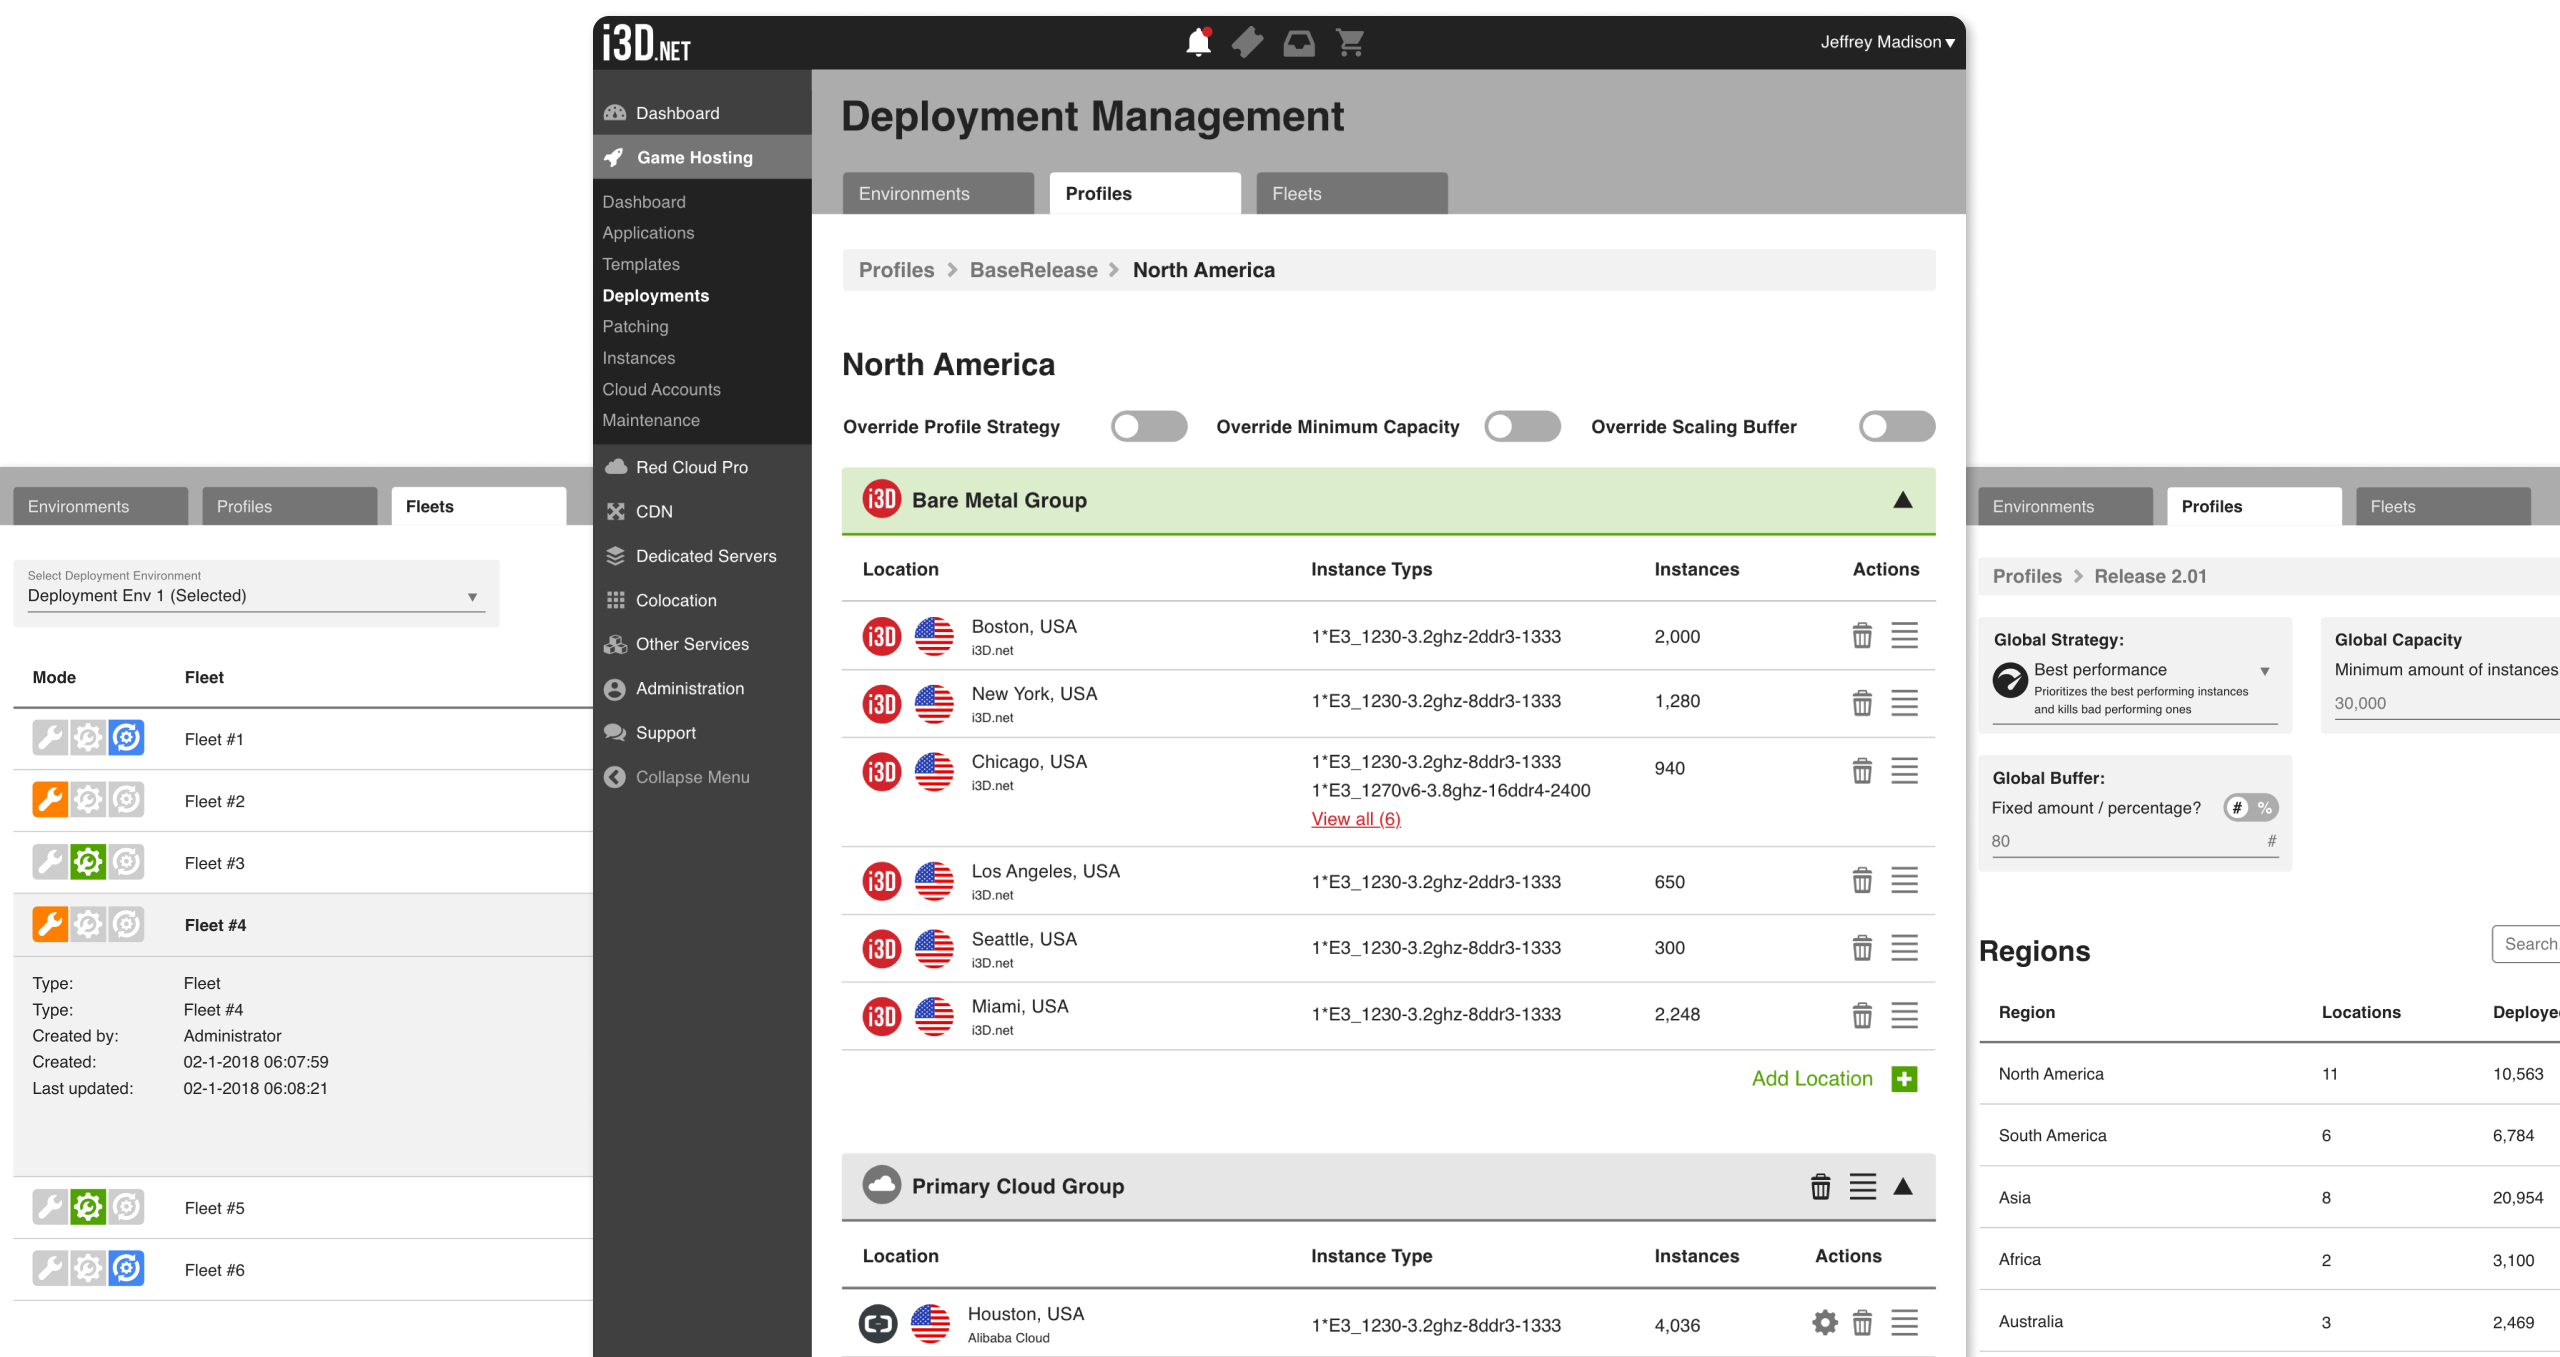This screenshot has width=2560, height=1357.
Task: Open the shopping cart icon
Action: (1350, 43)
